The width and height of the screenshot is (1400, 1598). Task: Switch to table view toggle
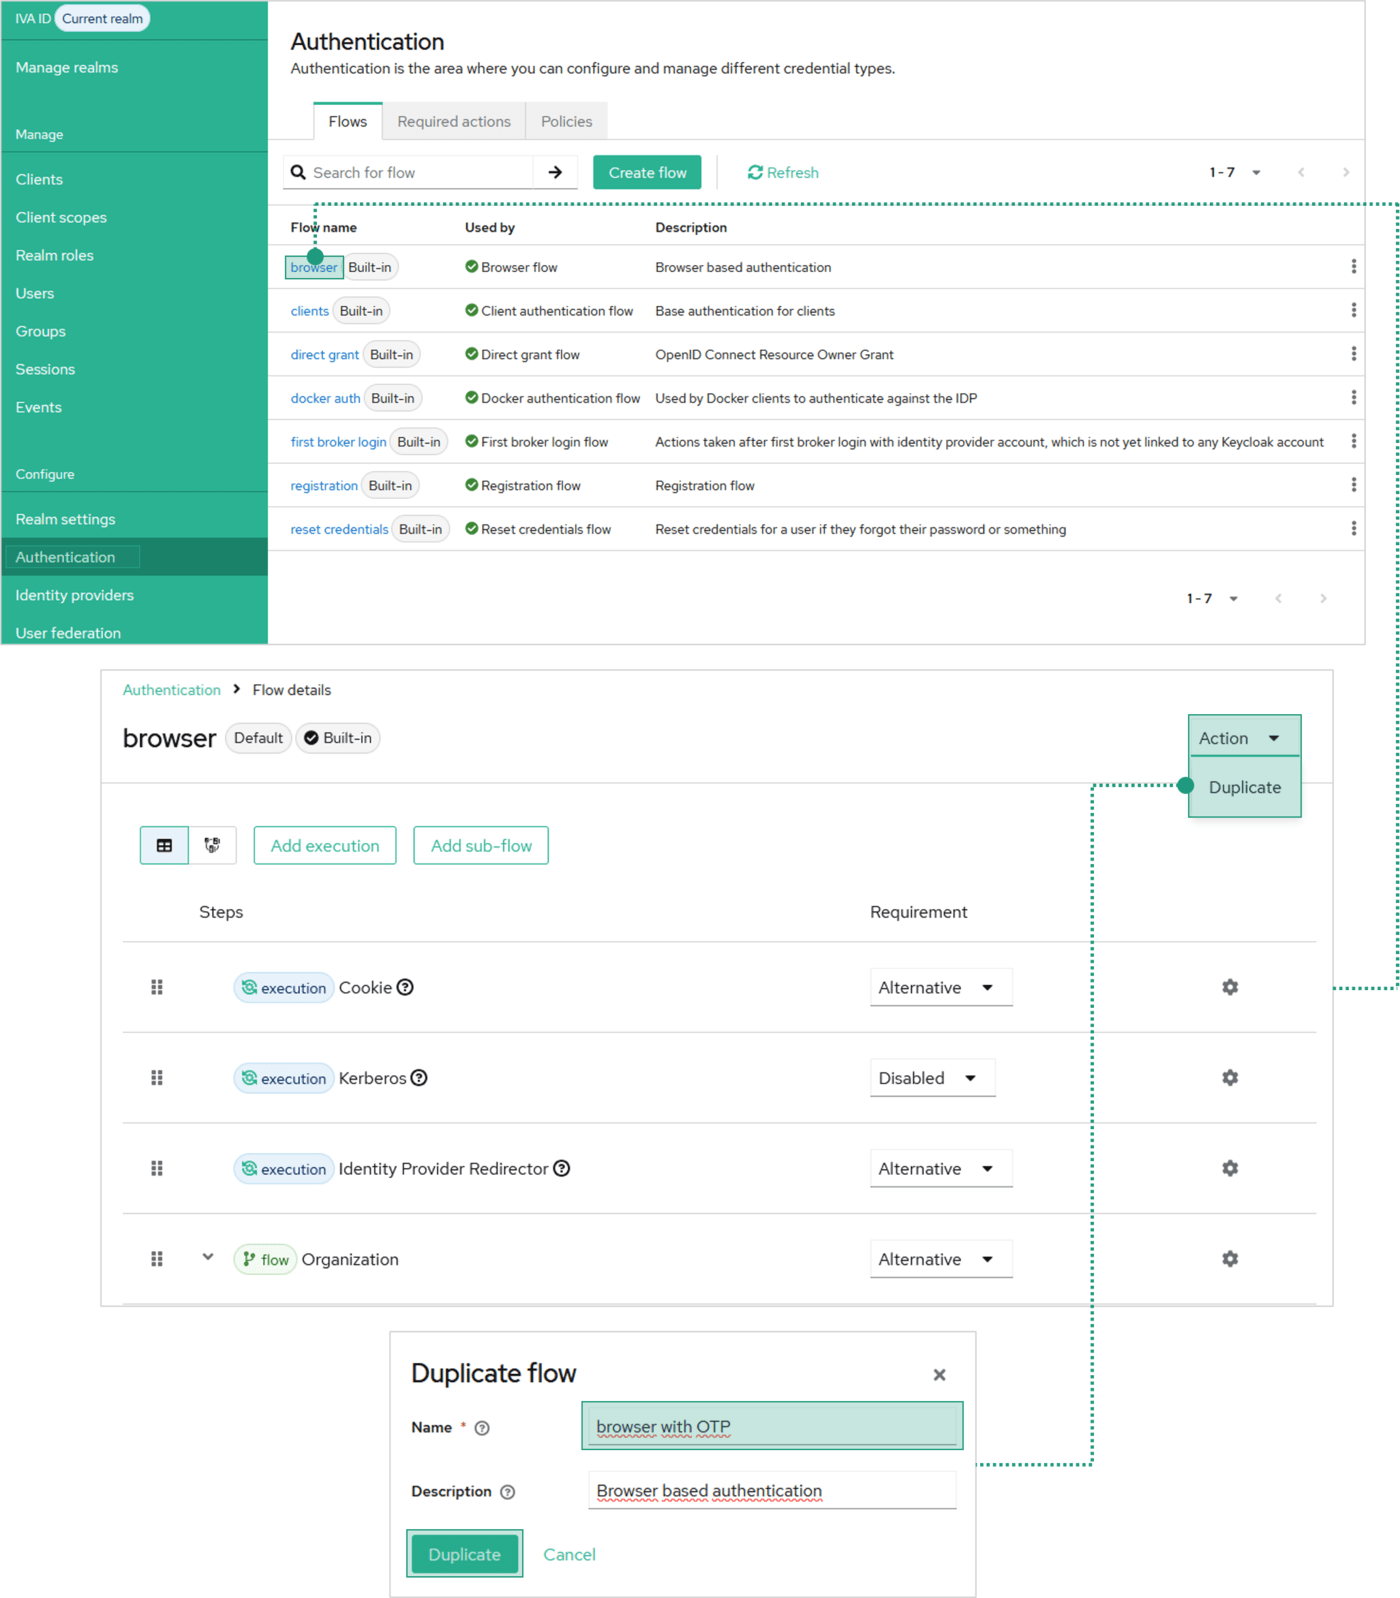click(x=164, y=846)
